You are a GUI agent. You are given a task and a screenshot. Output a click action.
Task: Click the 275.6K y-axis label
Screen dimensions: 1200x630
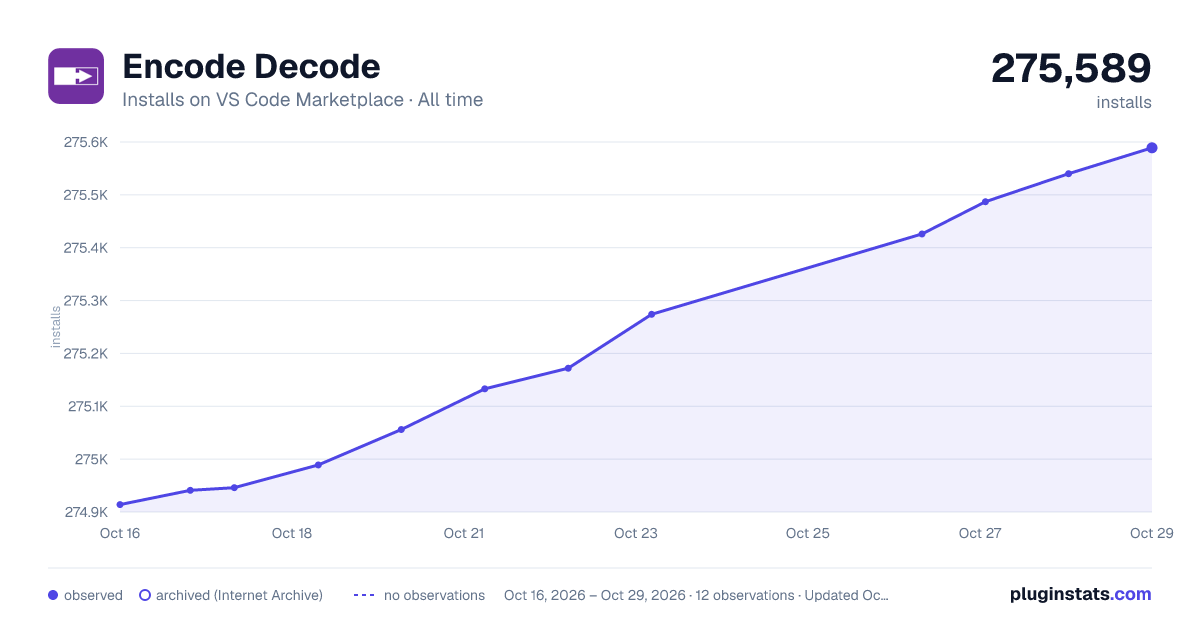pyautogui.click(x=86, y=142)
